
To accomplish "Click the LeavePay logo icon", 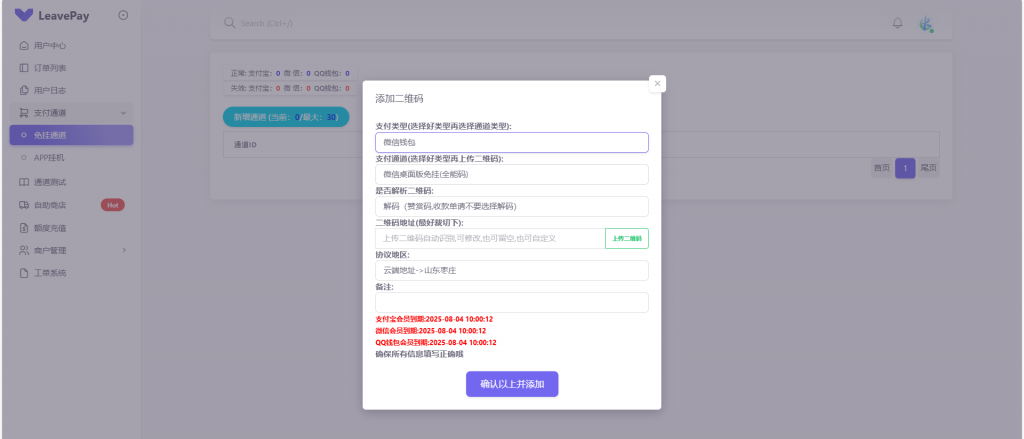I will pyautogui.click(x=24, y=15).
